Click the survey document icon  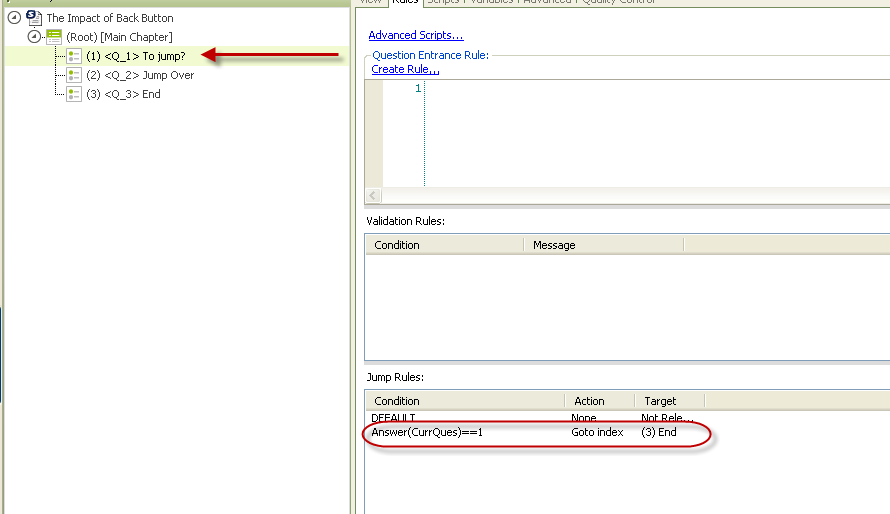tap(33, 18)
